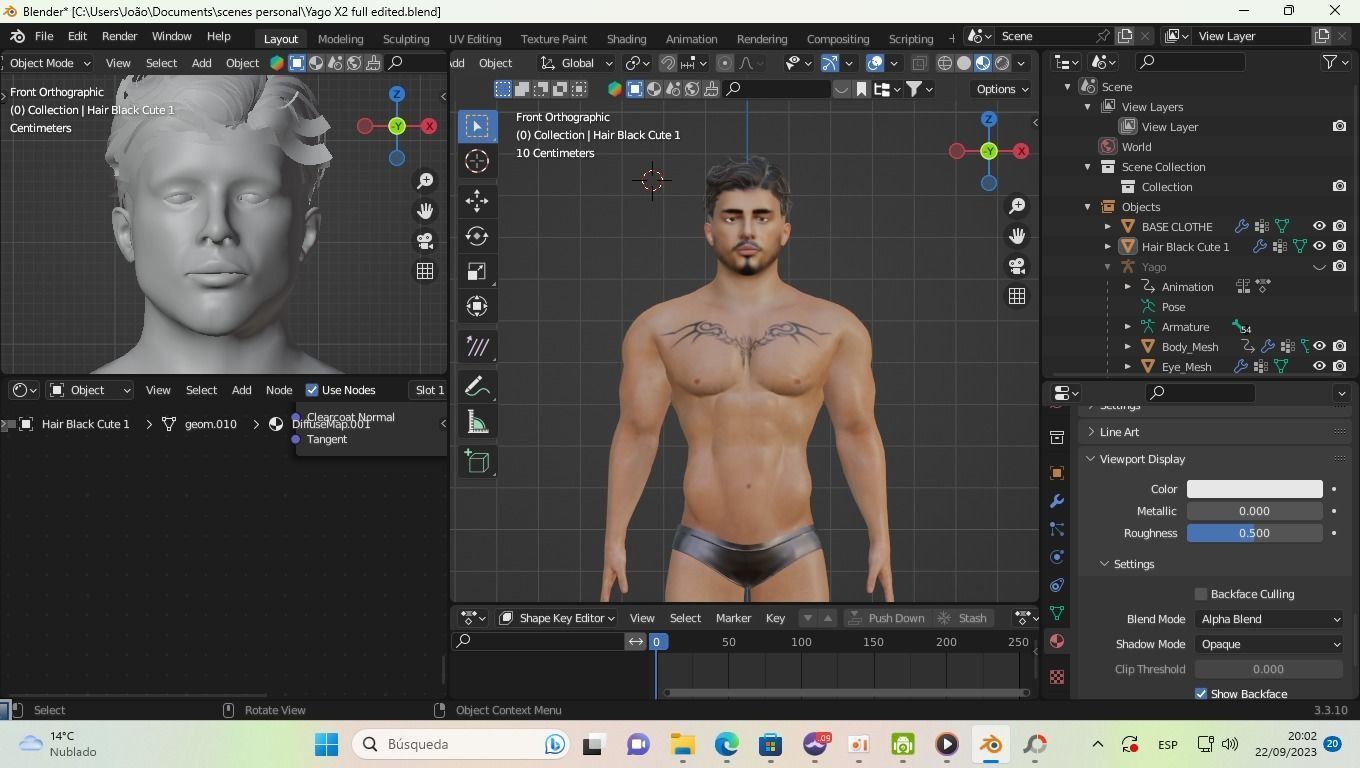
Task: Switch orthographic perspective grid icon in main viewport
Action: [1017, 296]
